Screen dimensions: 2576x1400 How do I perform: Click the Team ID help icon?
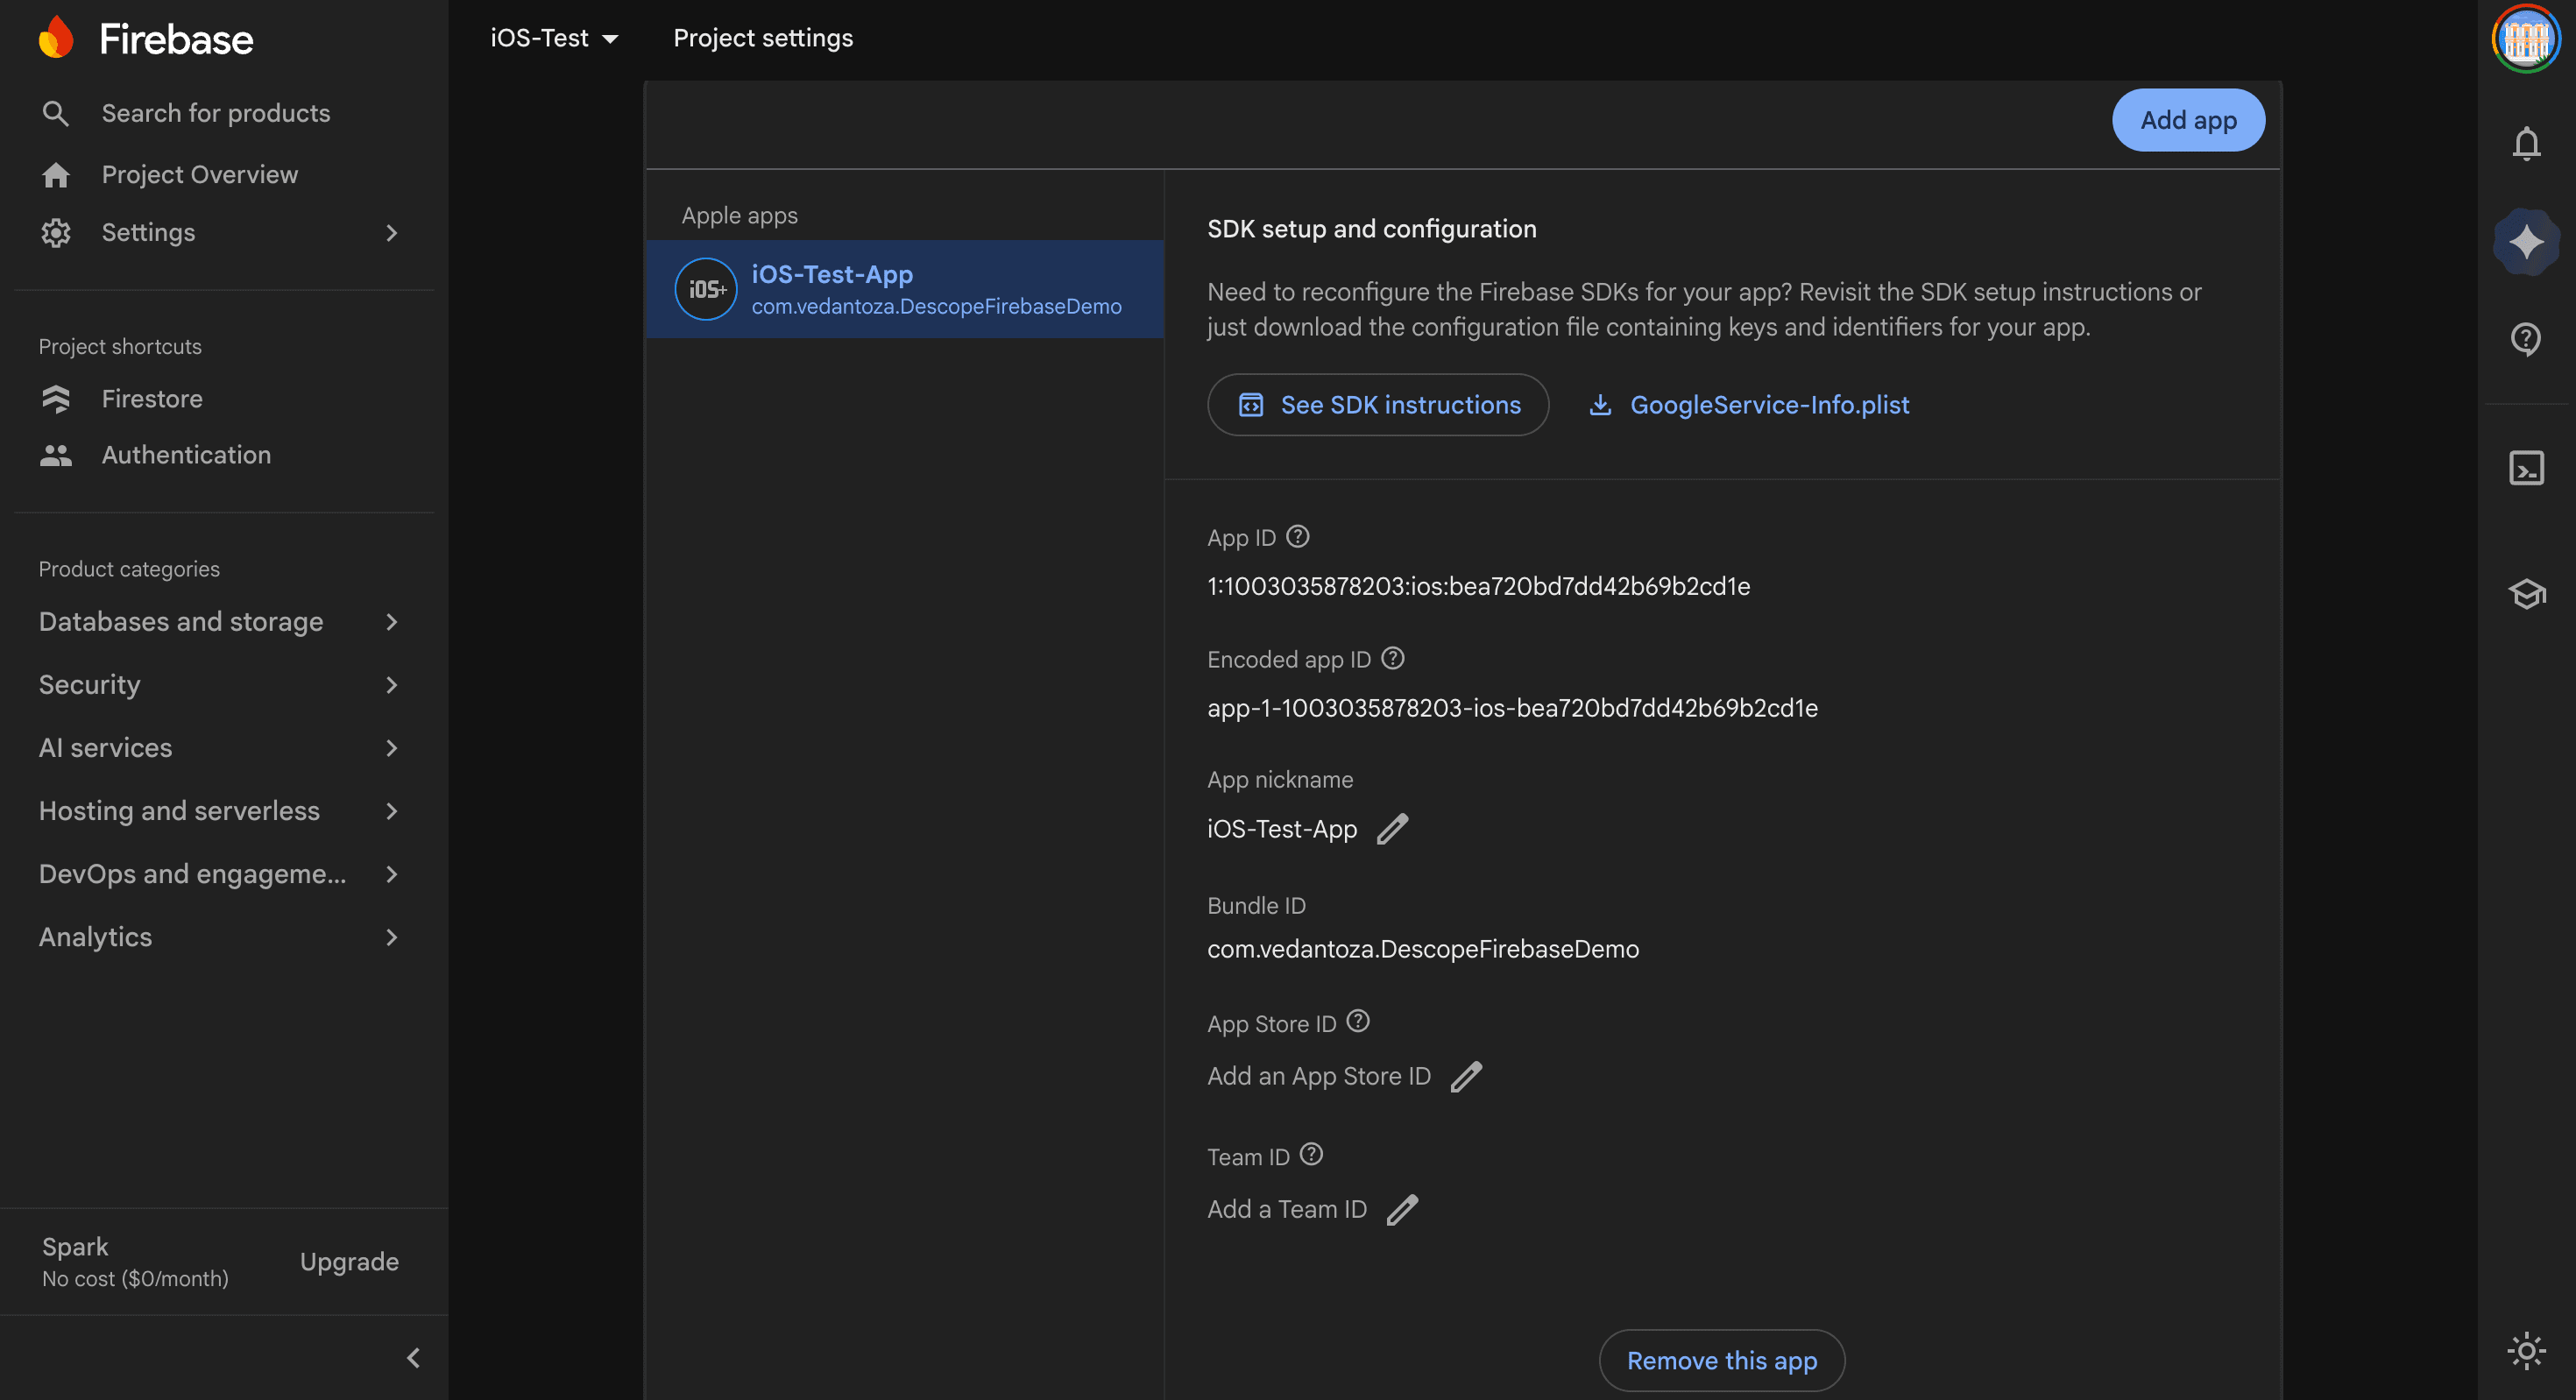[1311, 1155]
